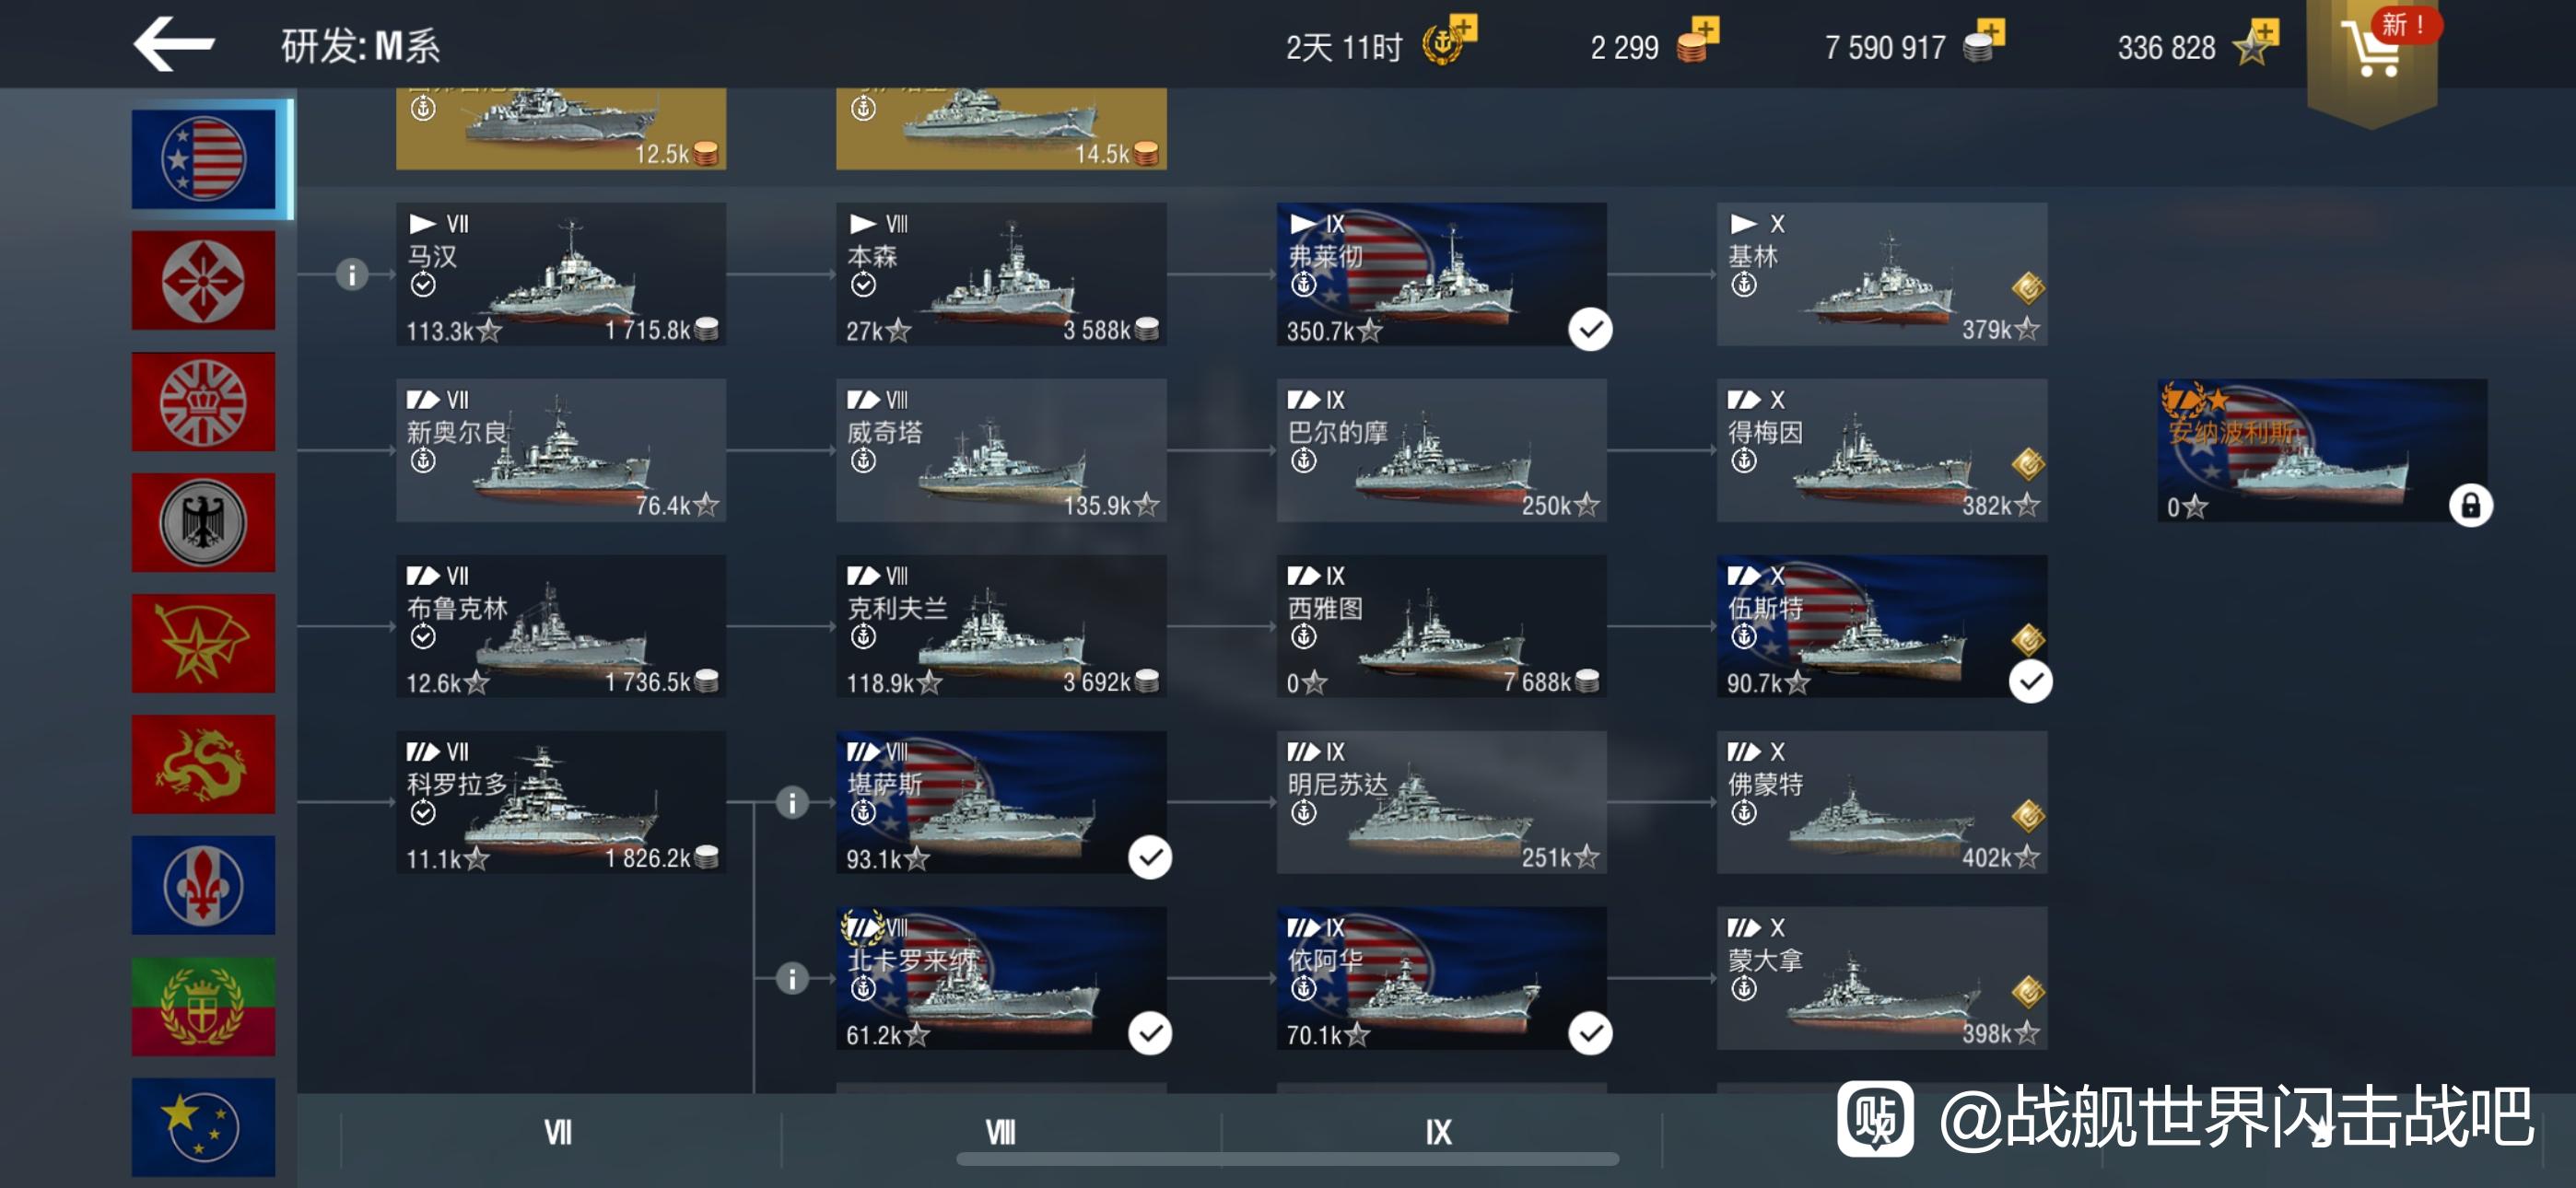
Task: Click the checkmark on 弗莱彻 ship
Action: 1590,329
